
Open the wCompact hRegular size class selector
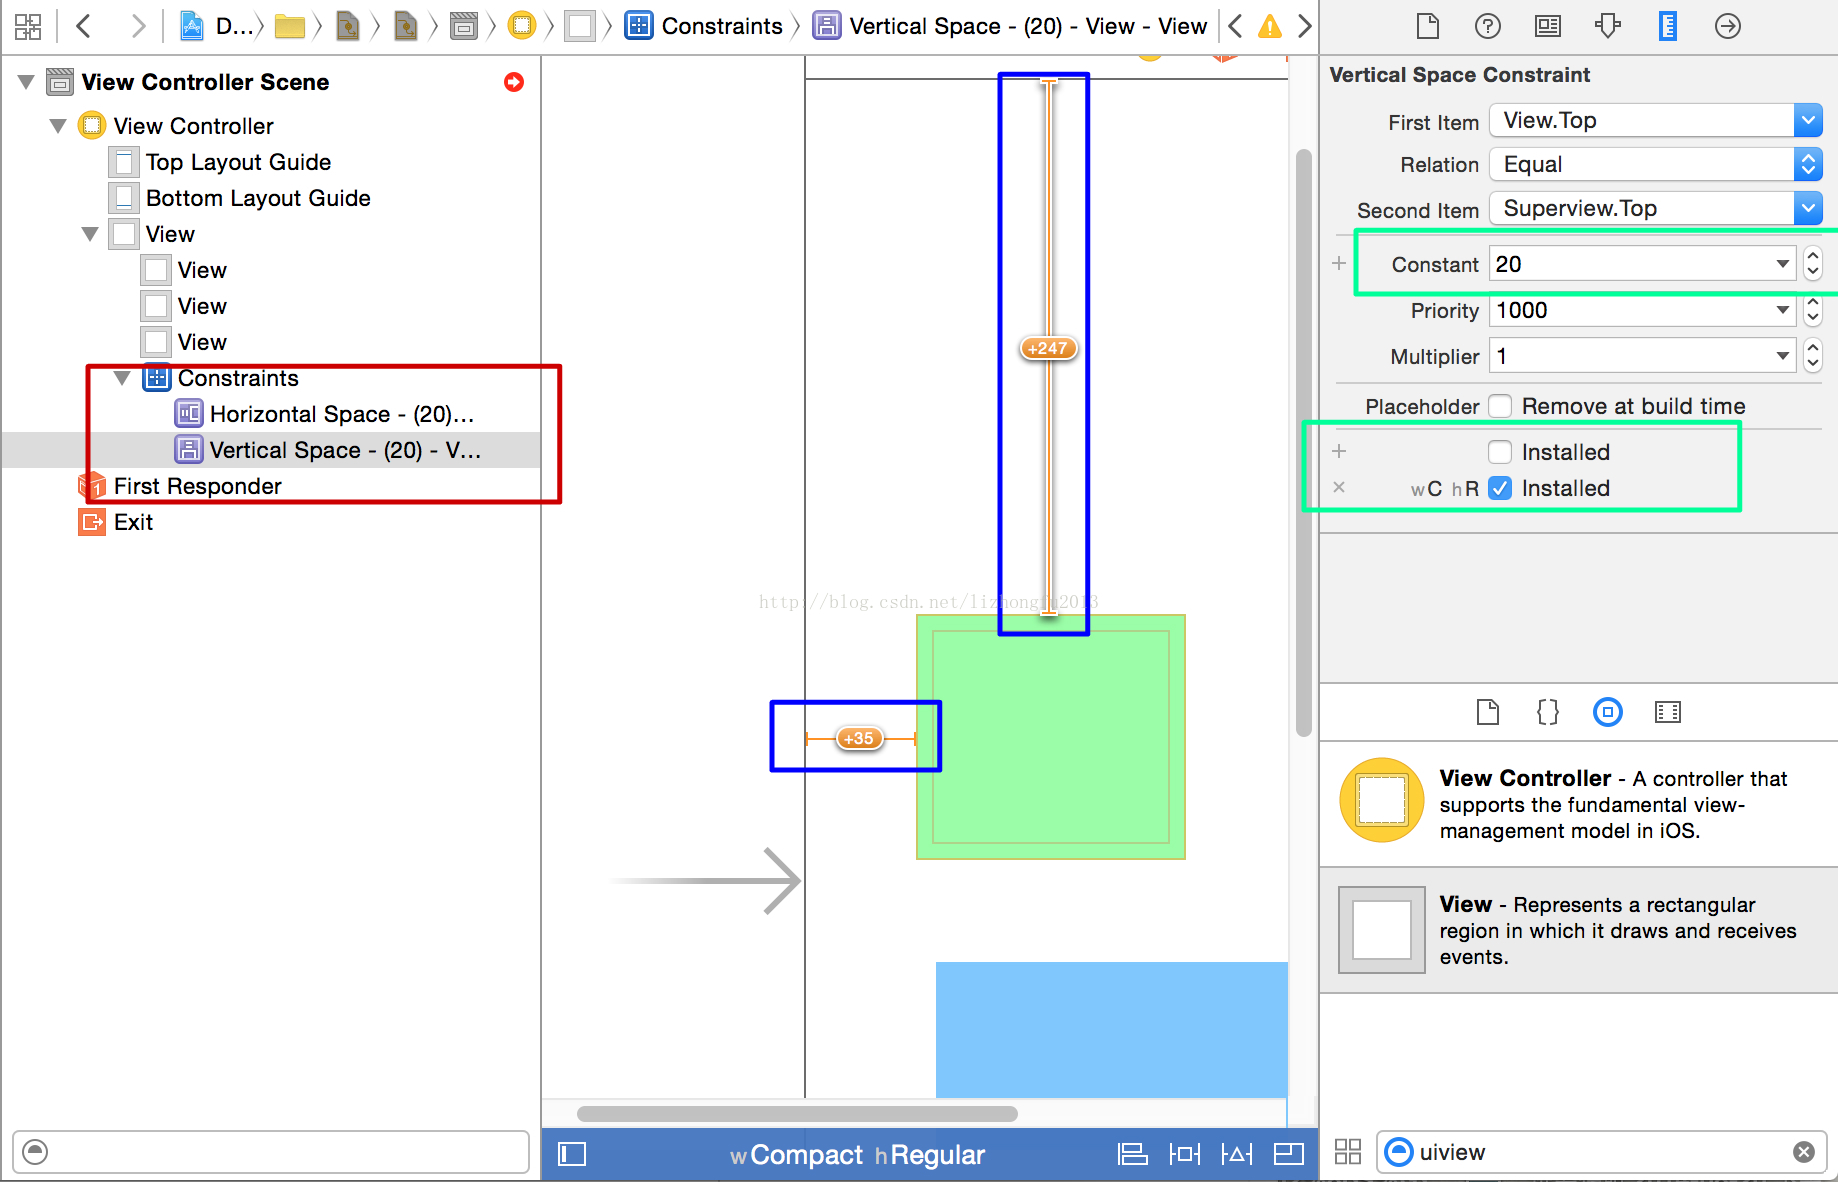click(857, 1155)
